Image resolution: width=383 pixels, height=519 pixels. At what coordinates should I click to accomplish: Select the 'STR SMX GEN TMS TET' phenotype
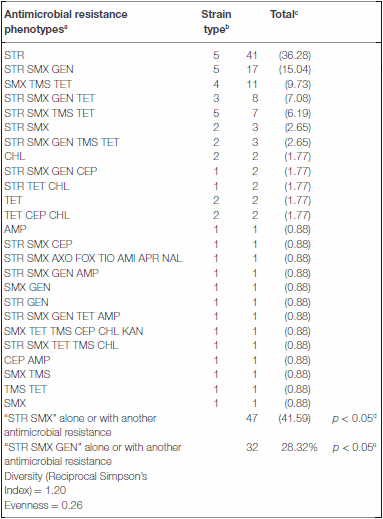[x=61, y=142]
